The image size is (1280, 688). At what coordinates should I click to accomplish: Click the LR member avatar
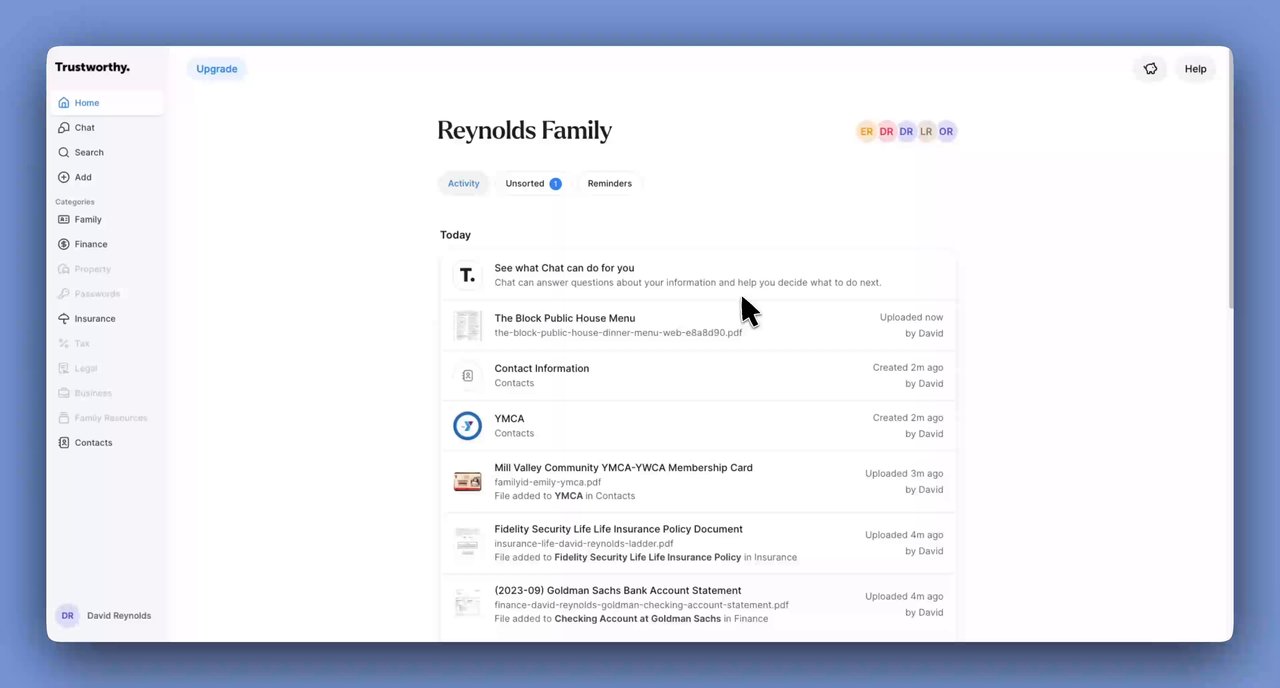pos(926,132)
